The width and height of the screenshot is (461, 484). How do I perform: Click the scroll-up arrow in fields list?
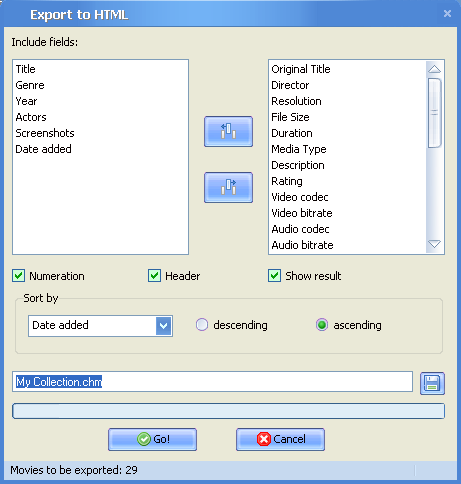click(434, 69)
